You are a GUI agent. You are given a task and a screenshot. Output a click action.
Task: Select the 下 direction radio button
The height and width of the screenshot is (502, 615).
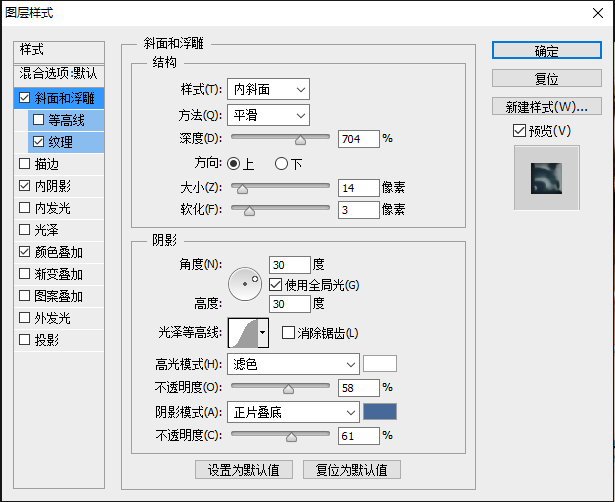click(281, 164)
